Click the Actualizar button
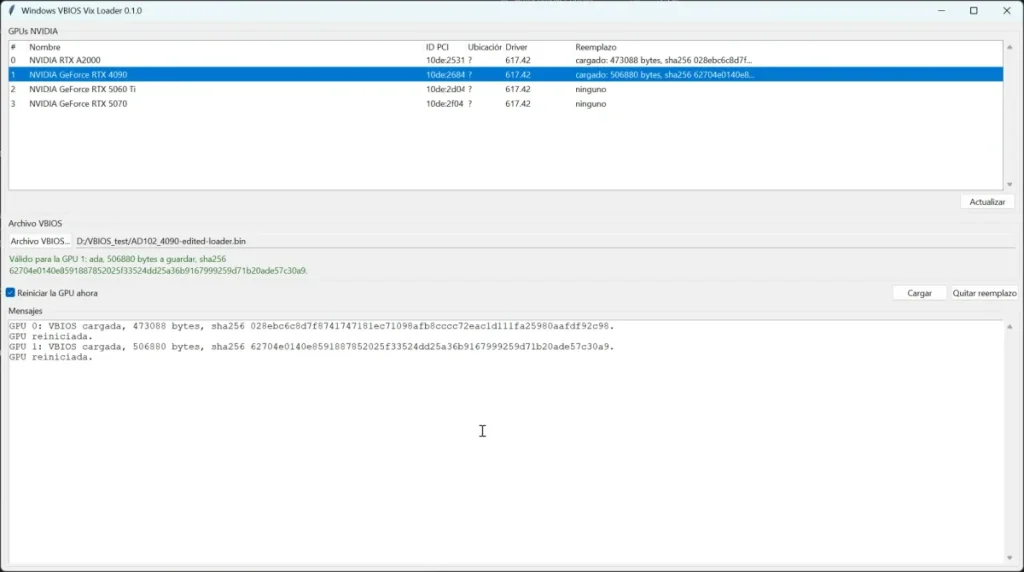 987,202
